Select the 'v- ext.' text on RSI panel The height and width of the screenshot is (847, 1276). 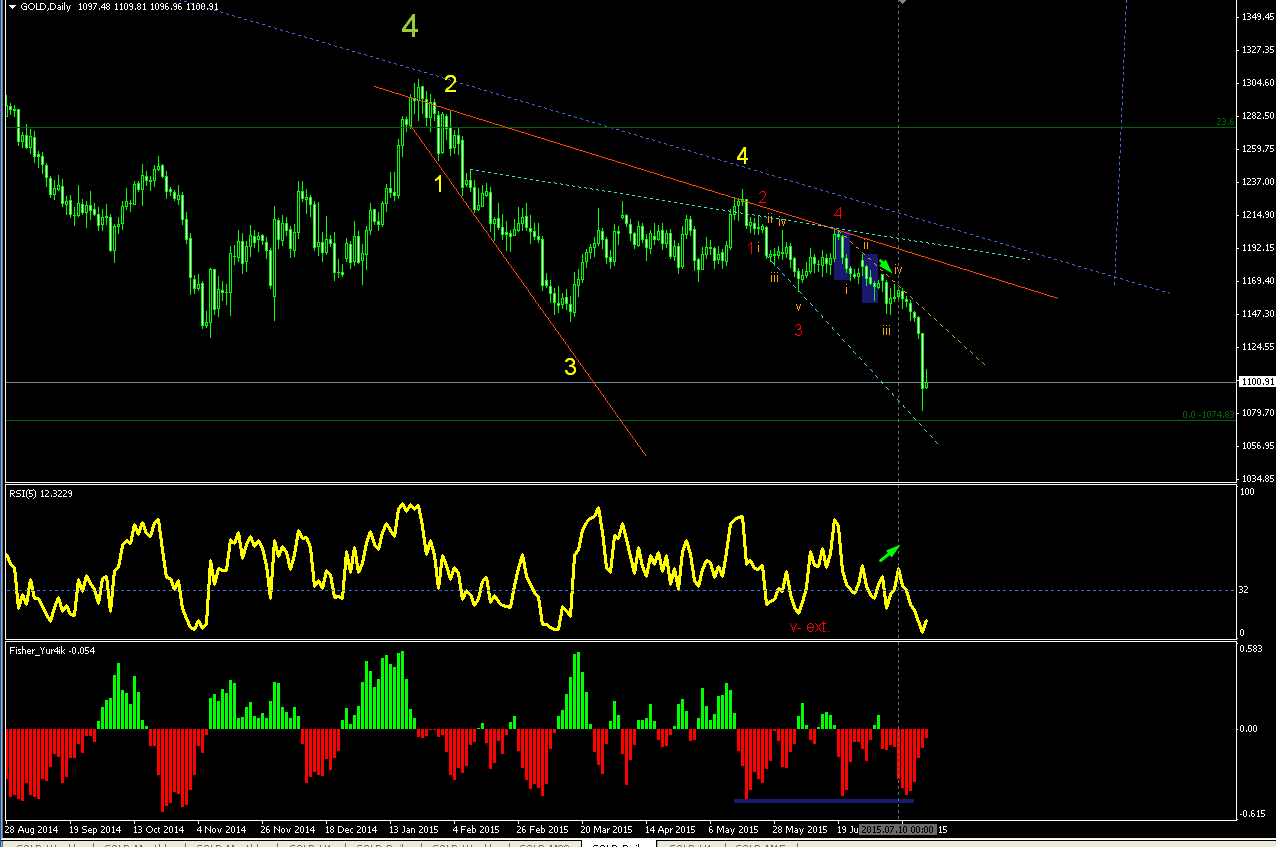point(809,628)
